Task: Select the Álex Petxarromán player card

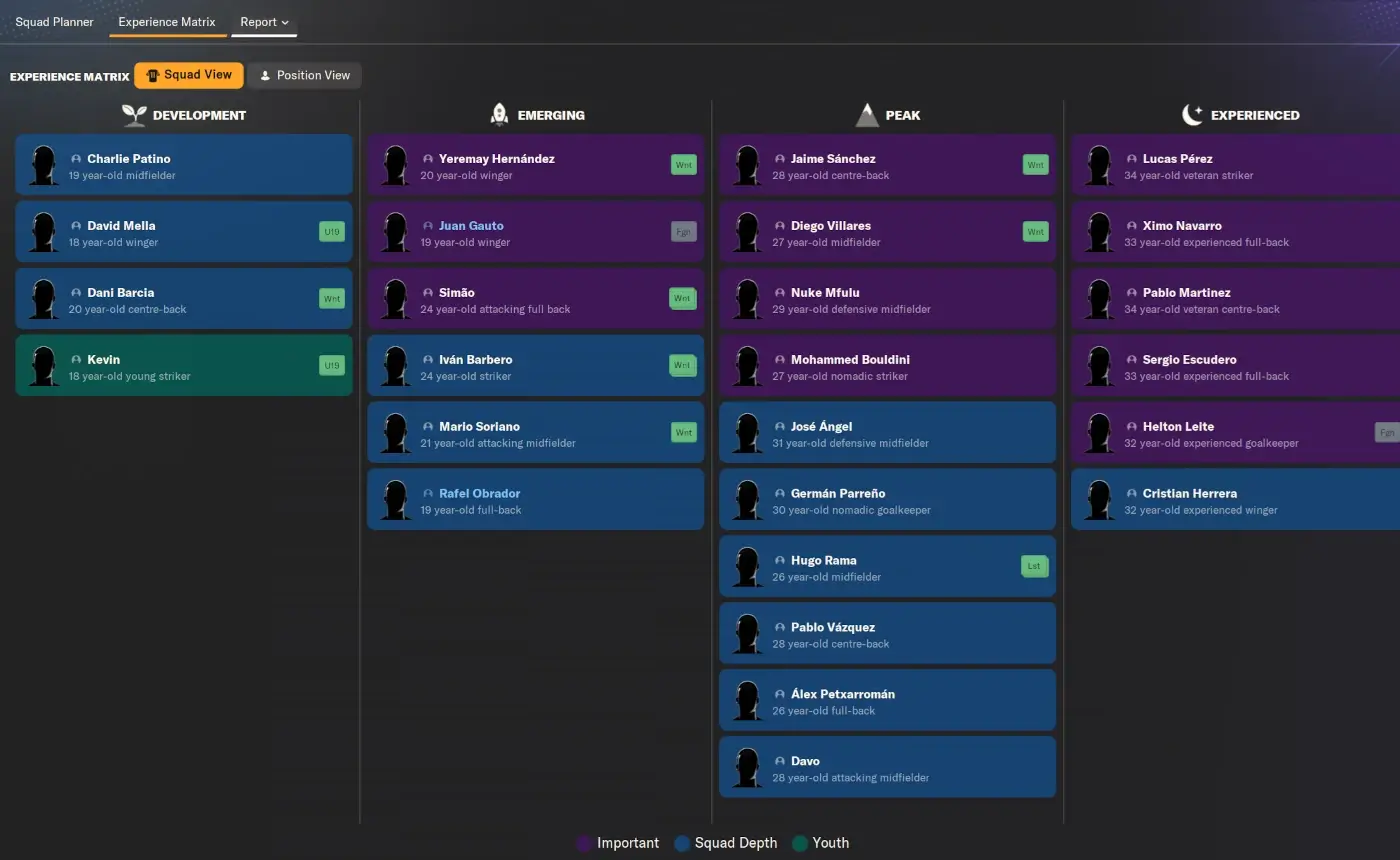Action: tap(887, 700)
